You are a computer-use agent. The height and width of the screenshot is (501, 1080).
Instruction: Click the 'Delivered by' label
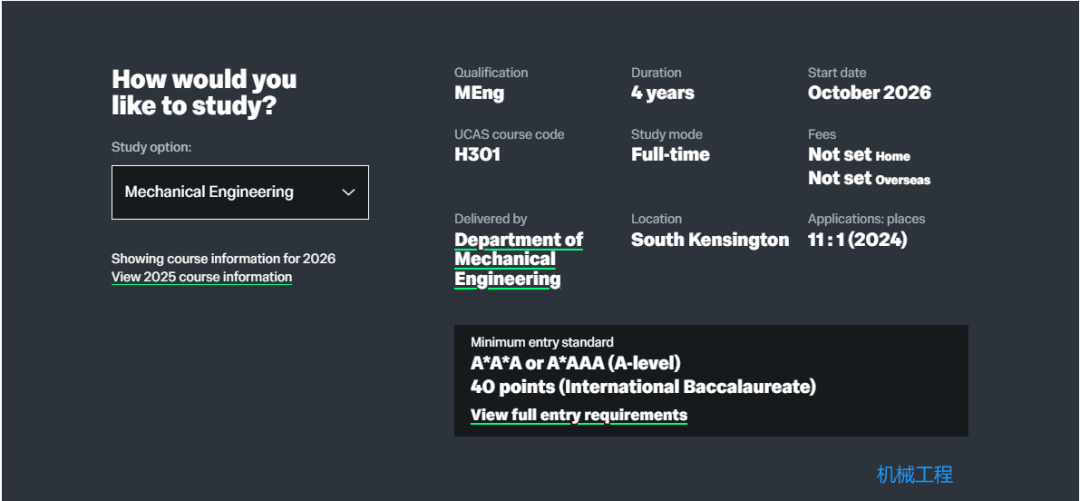(x=490, y=219)
